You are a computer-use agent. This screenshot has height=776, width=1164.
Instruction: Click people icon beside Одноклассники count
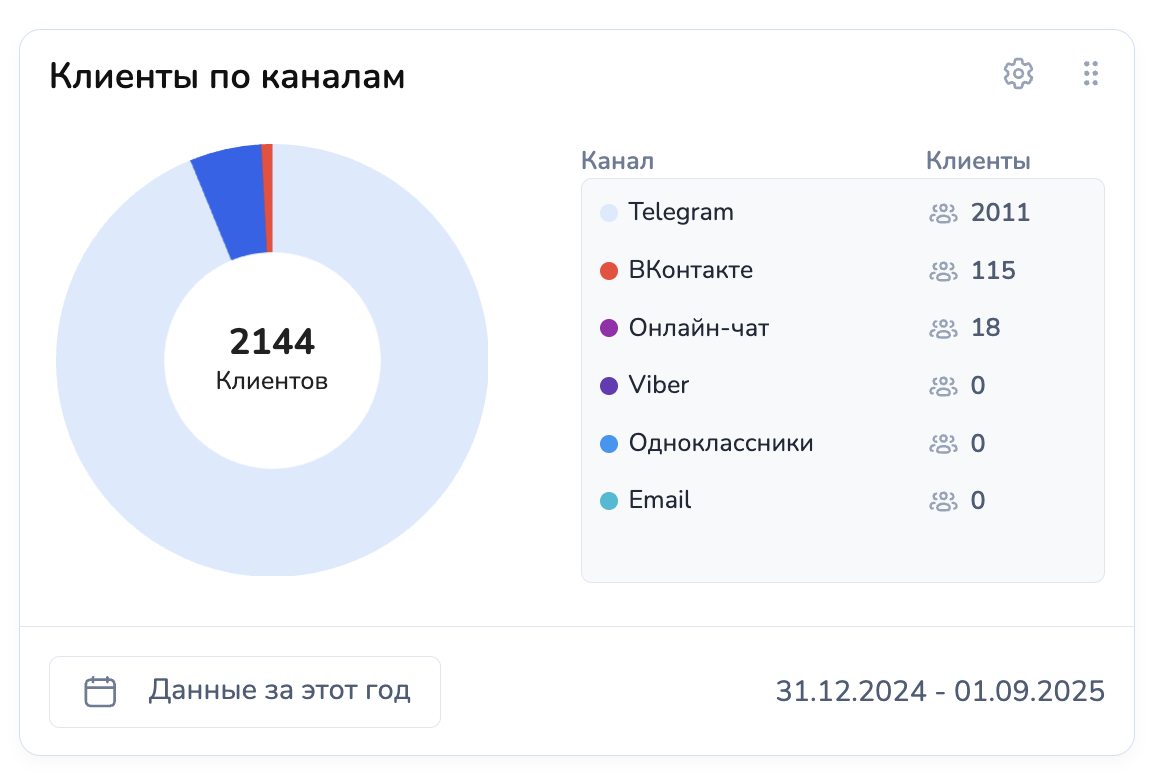point(943,444)
